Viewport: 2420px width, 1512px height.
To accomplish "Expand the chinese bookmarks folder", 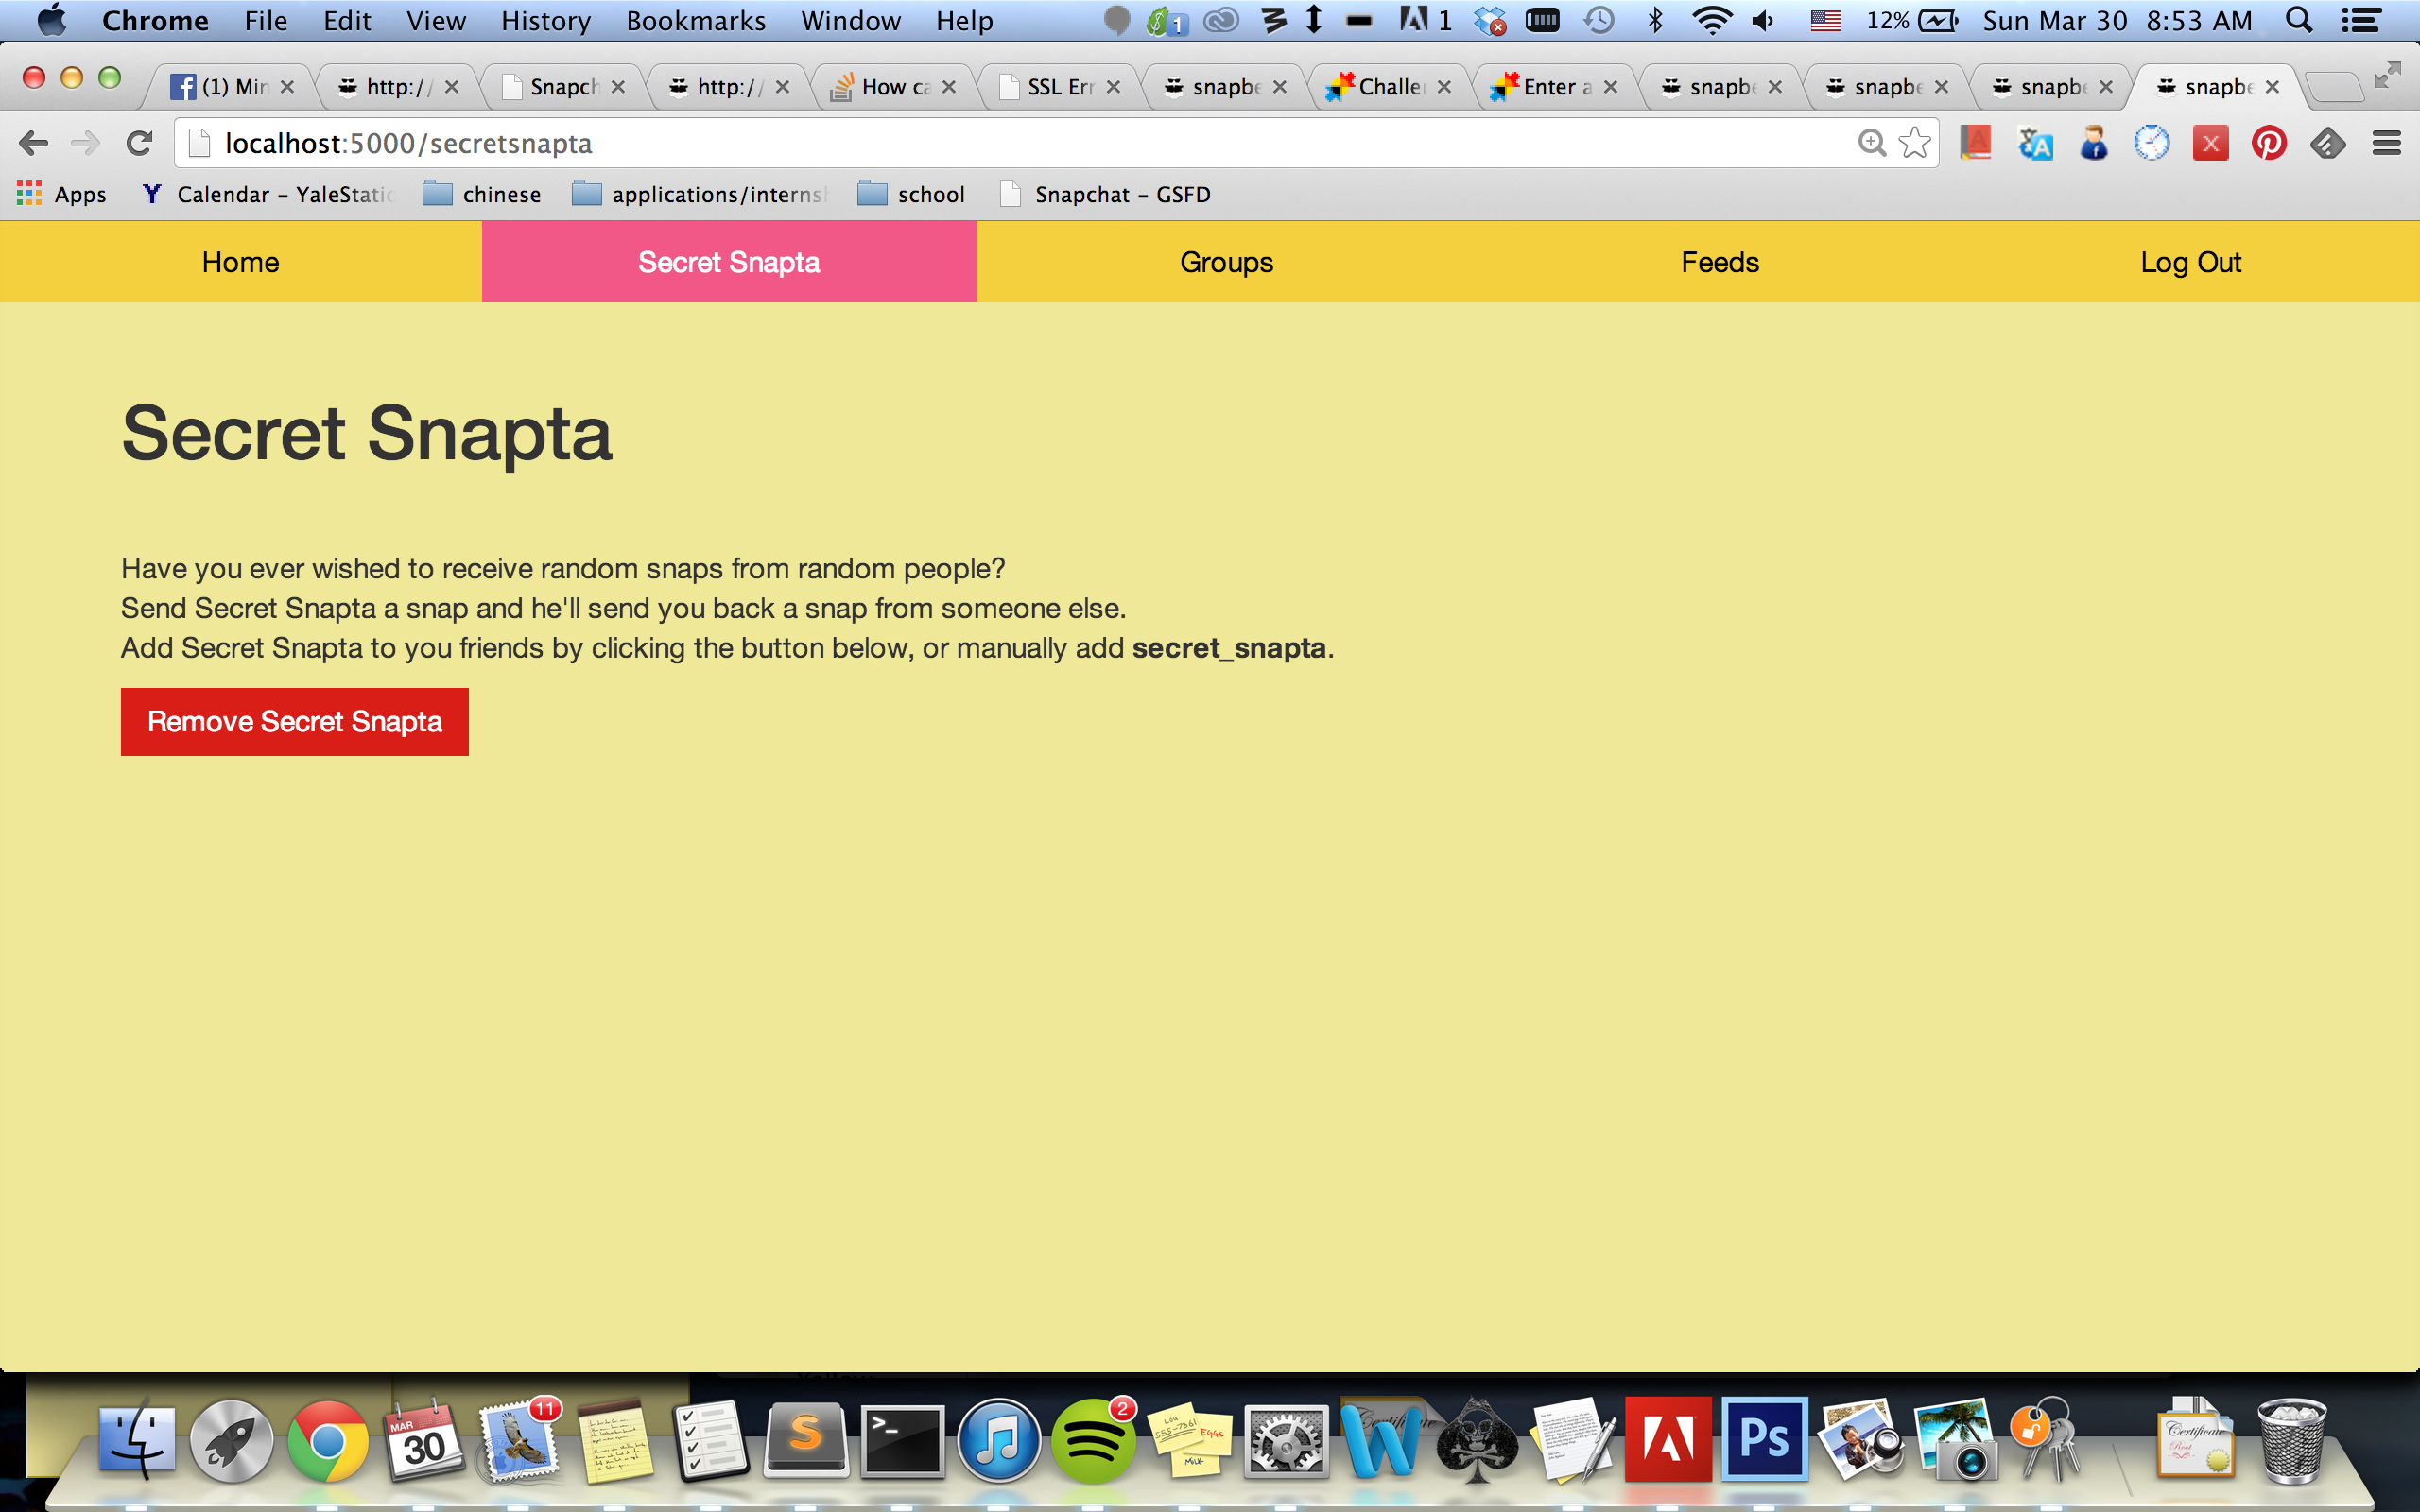I will [482, 194].
